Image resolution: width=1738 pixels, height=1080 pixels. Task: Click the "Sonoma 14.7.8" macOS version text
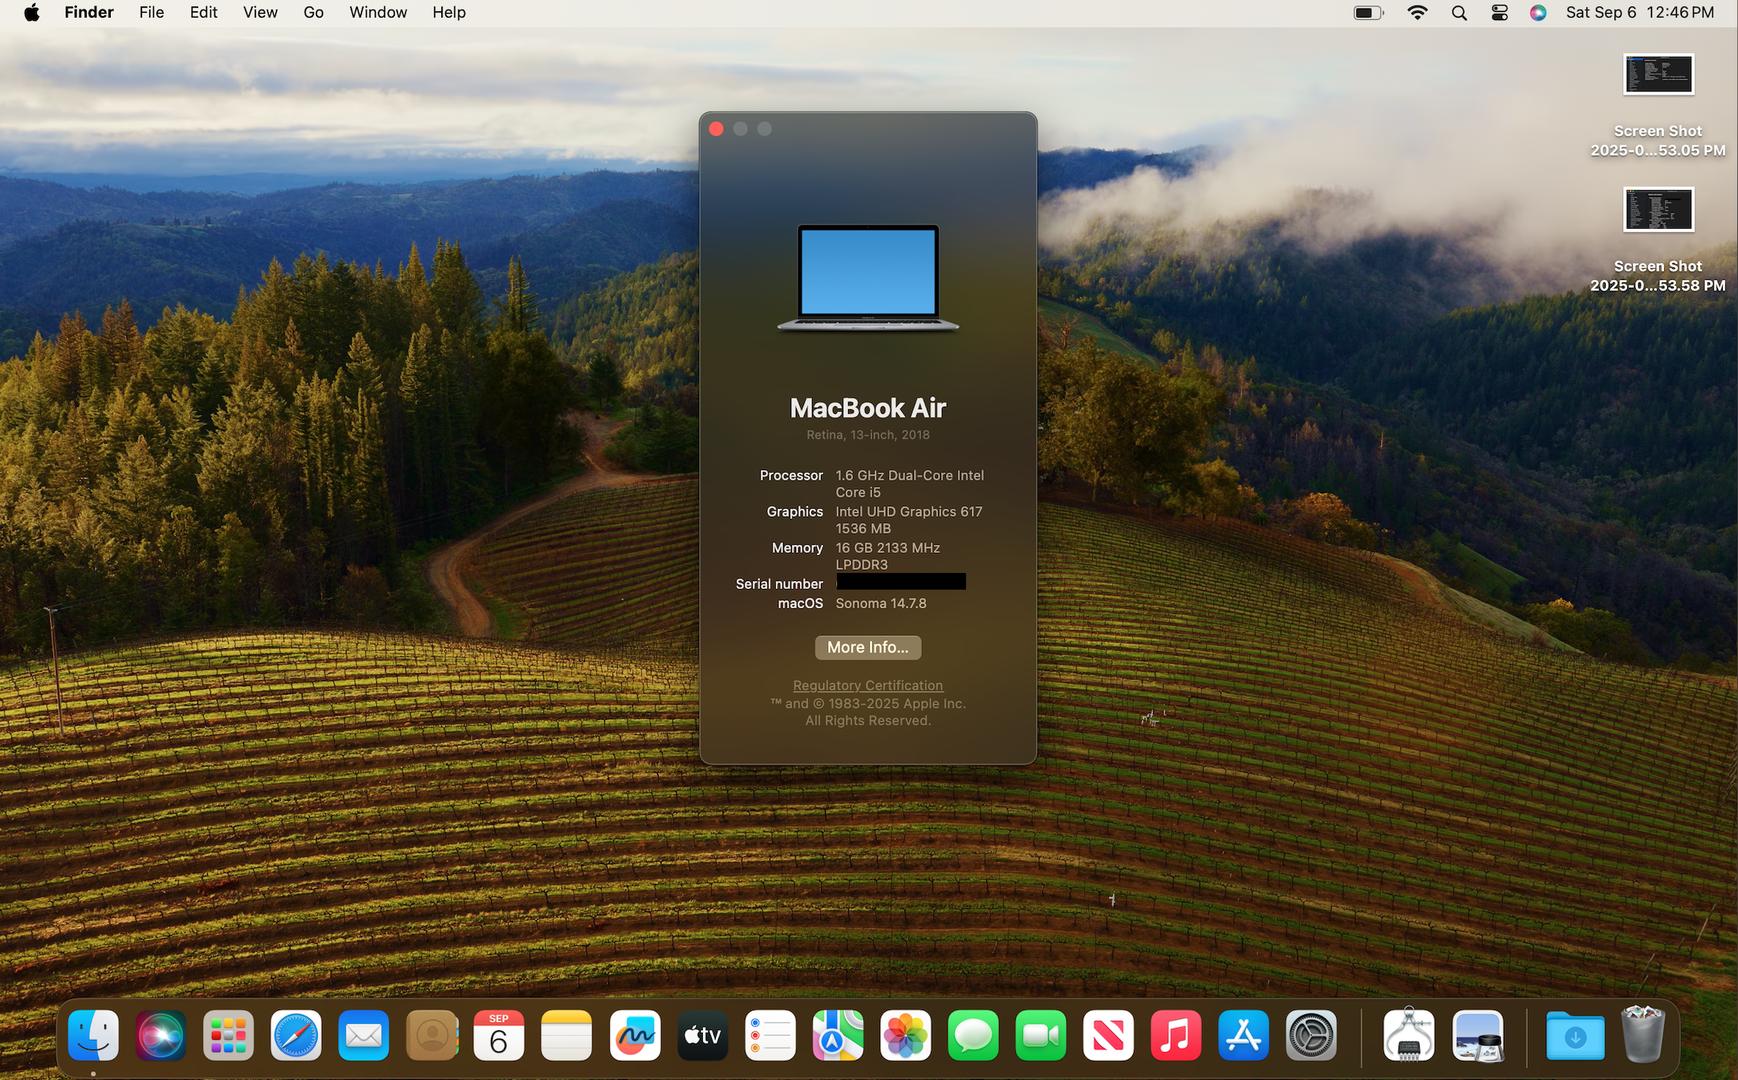[881, 603]
